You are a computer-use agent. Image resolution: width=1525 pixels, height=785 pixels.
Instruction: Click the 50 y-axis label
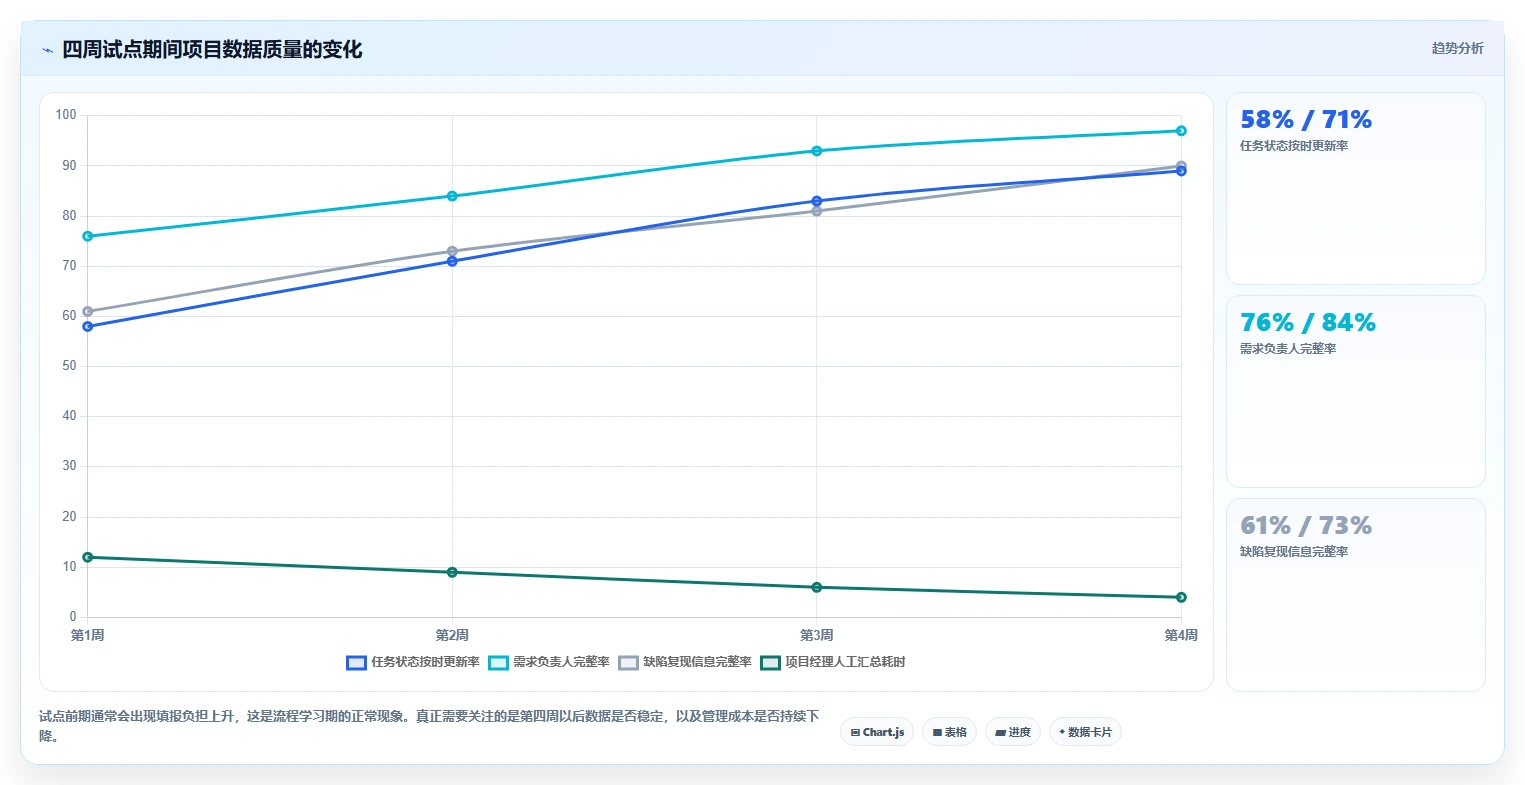pyautogui.click(x=69, y=366)
